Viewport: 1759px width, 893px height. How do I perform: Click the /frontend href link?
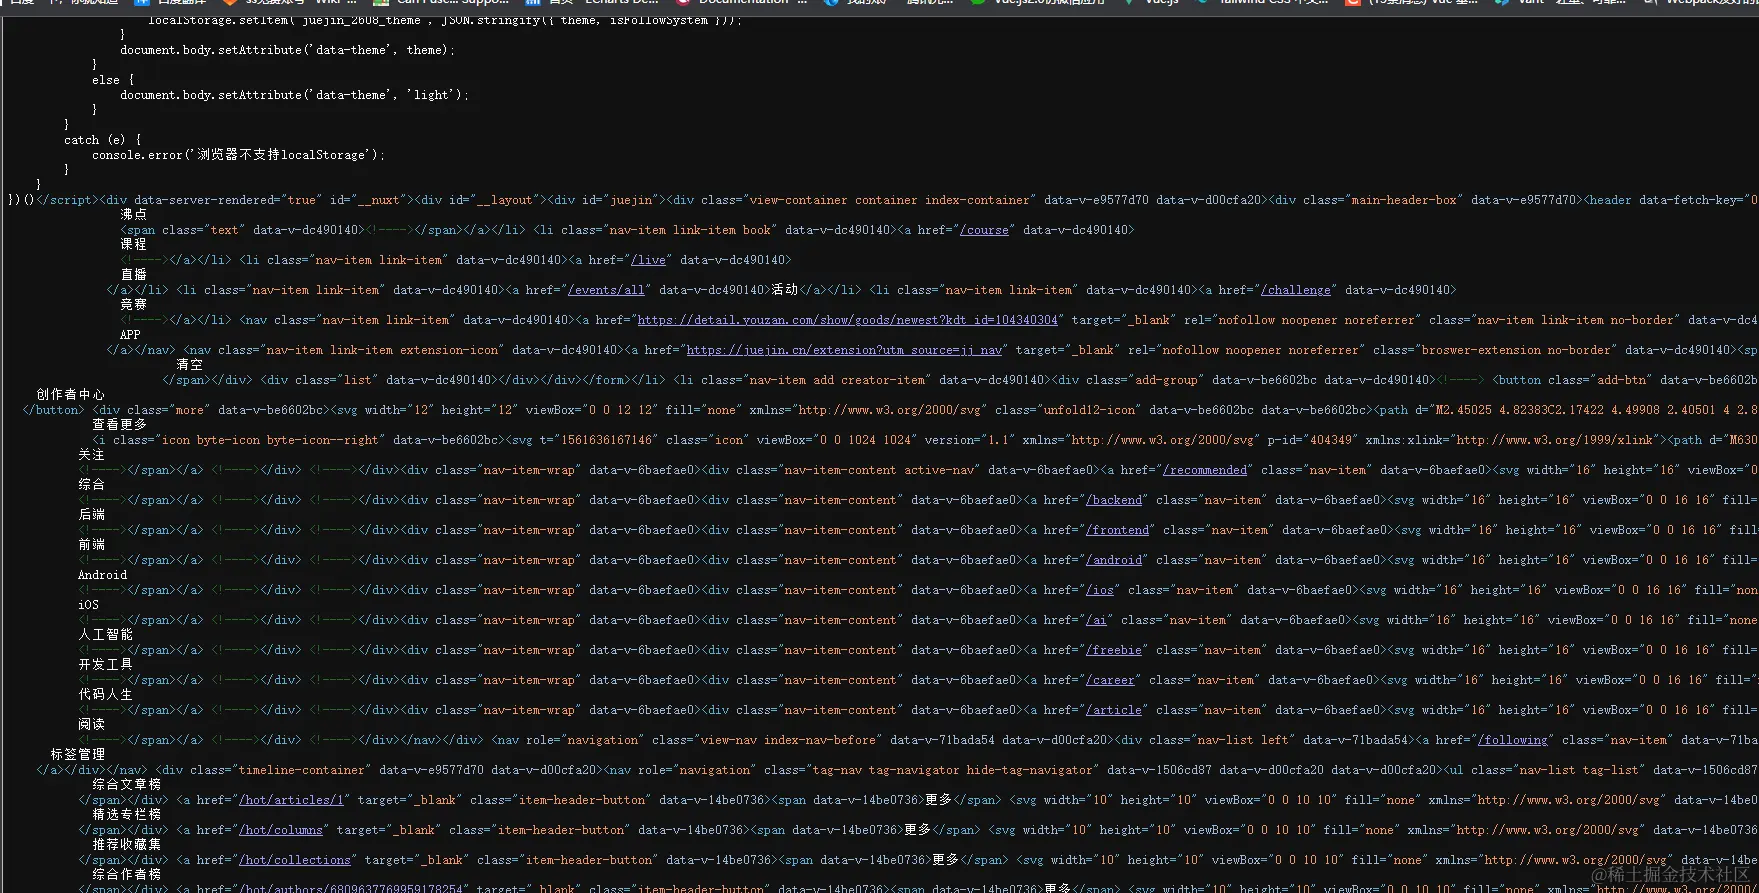(x=1117, y=530)
